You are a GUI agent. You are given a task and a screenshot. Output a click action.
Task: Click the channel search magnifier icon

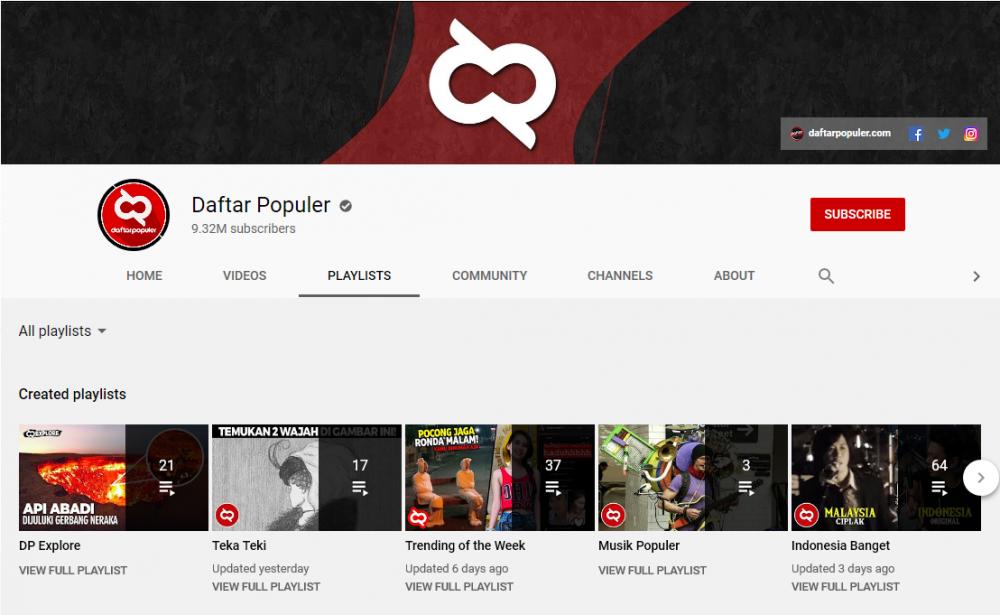click(x=826, y=276)
